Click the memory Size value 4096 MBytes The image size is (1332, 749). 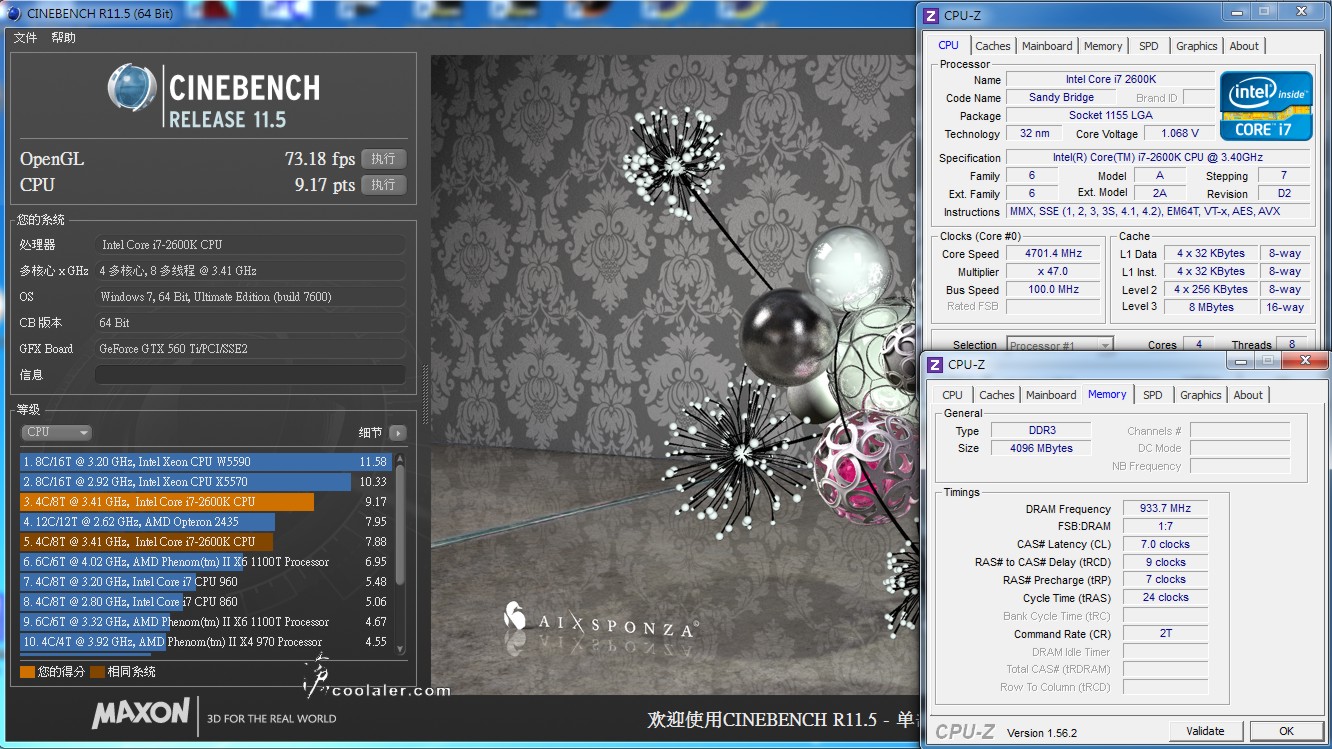1041,449
